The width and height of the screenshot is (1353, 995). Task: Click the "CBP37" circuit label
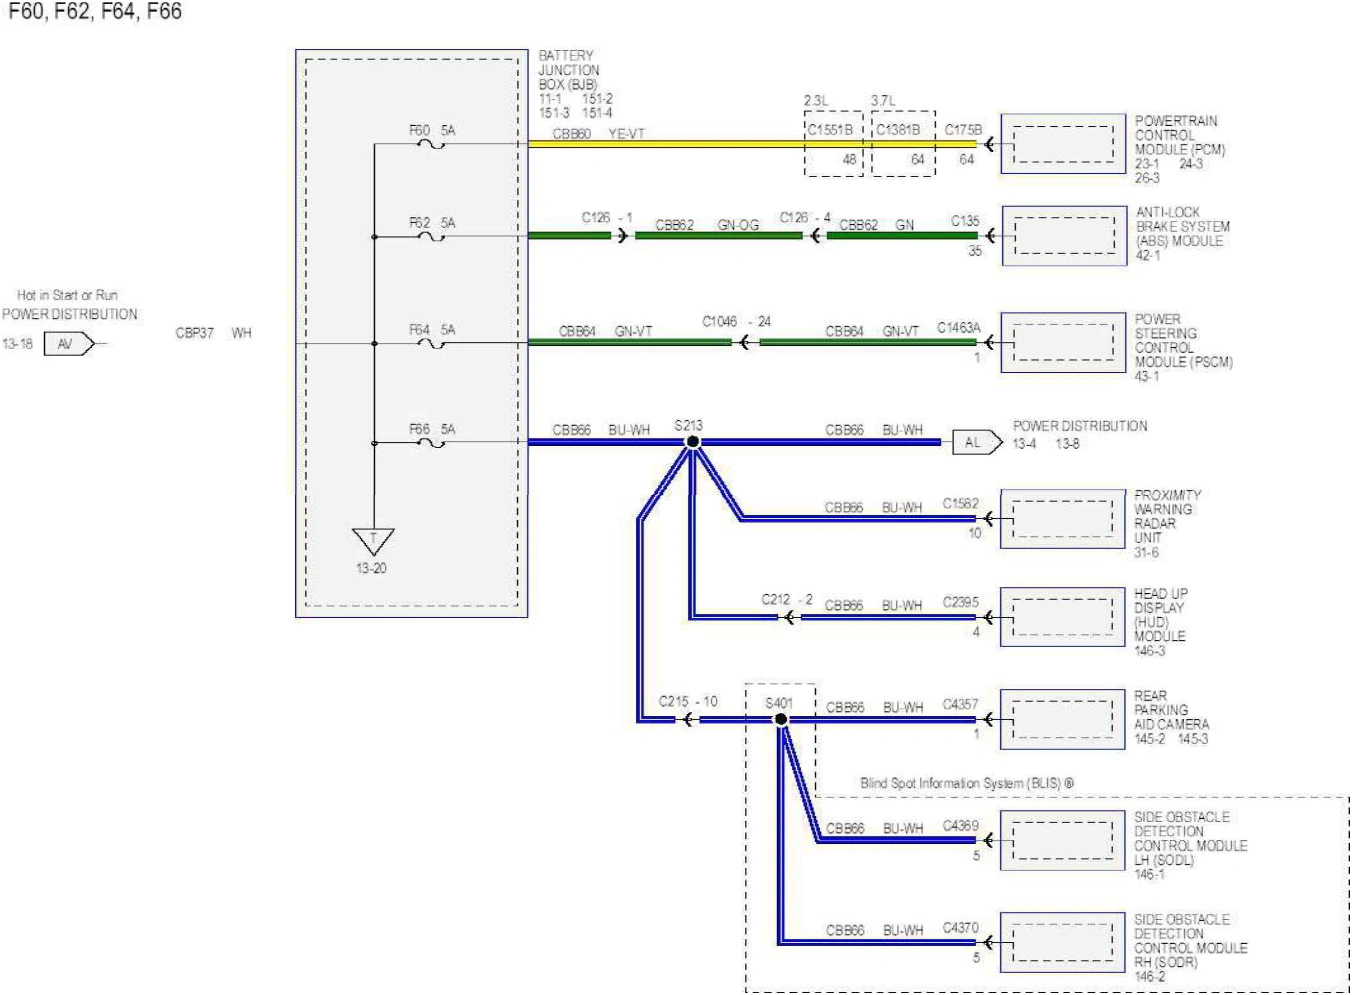pos(195,333)
